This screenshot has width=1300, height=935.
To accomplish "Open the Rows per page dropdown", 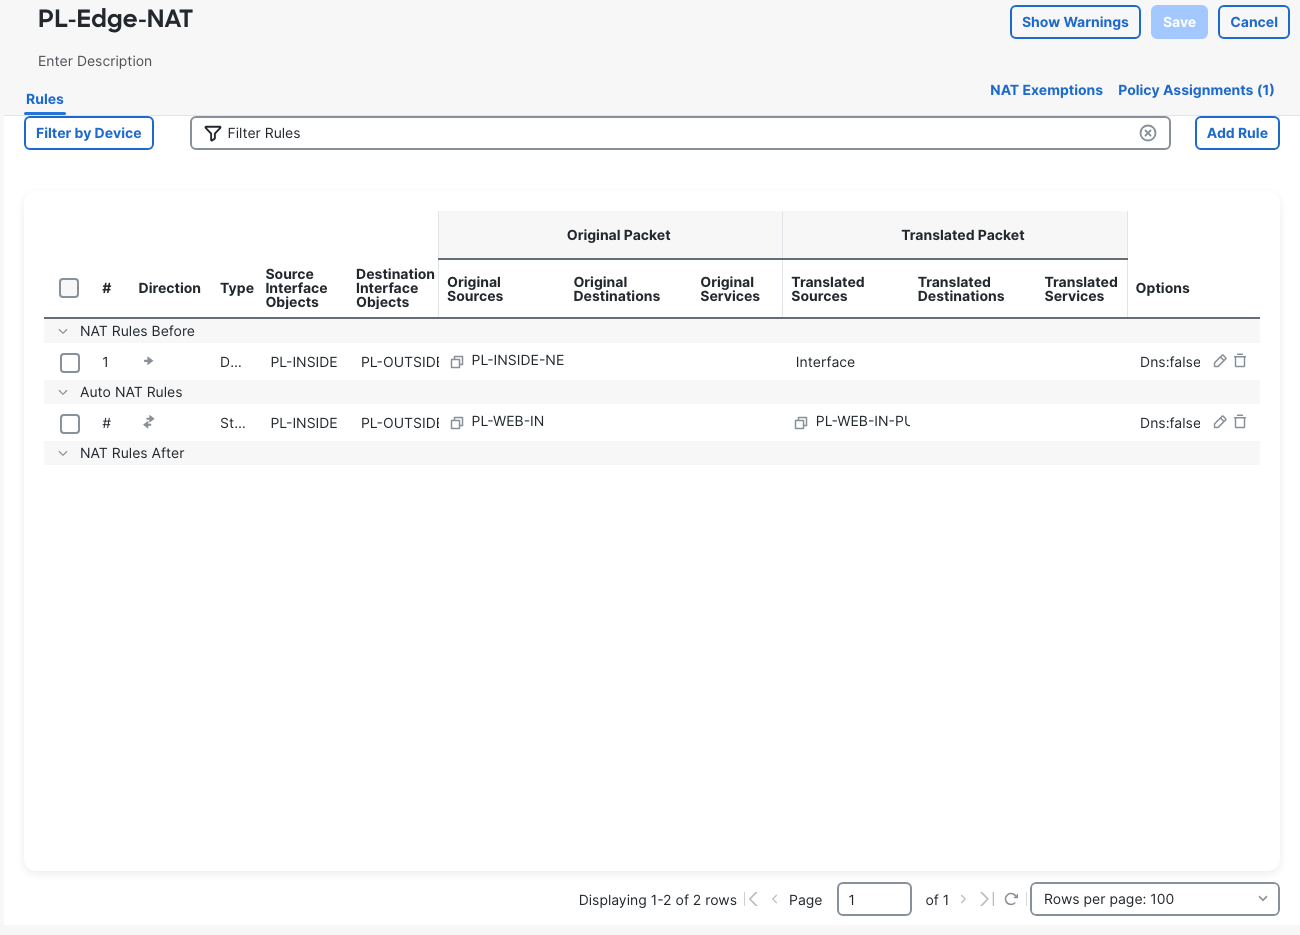I will 1155,899.
